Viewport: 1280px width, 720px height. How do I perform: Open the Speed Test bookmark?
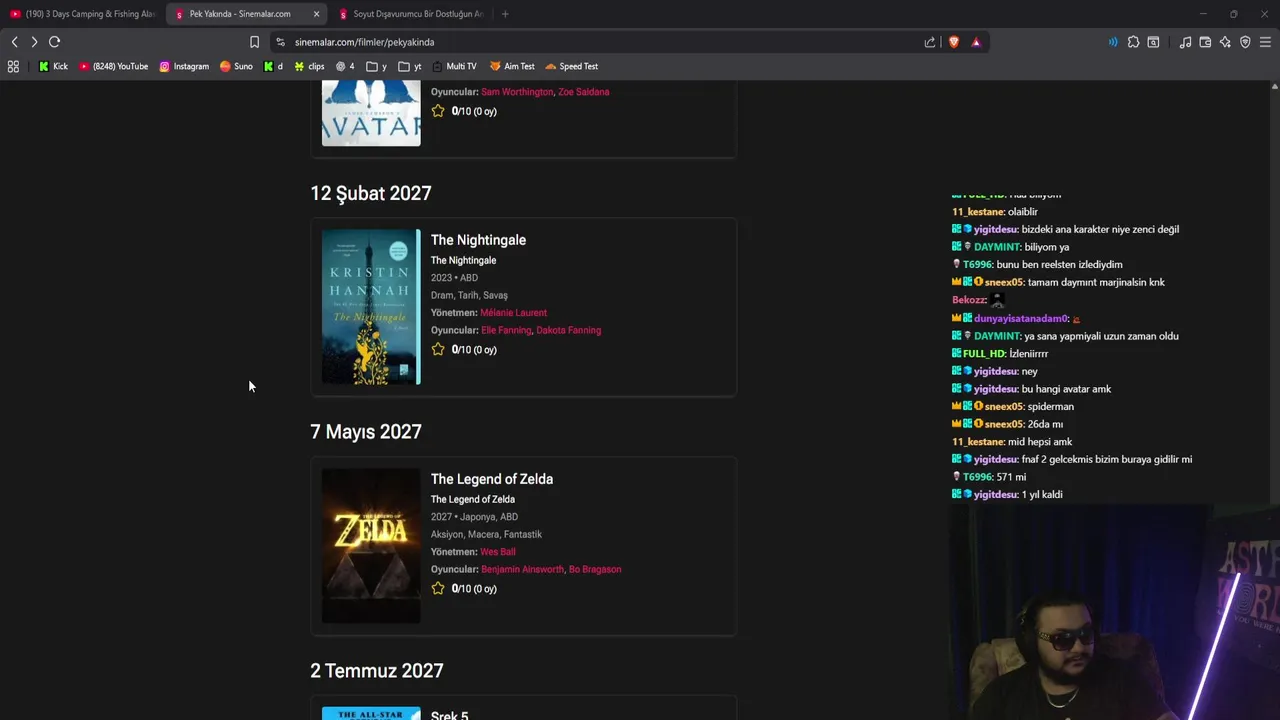[x=571, y=66]
